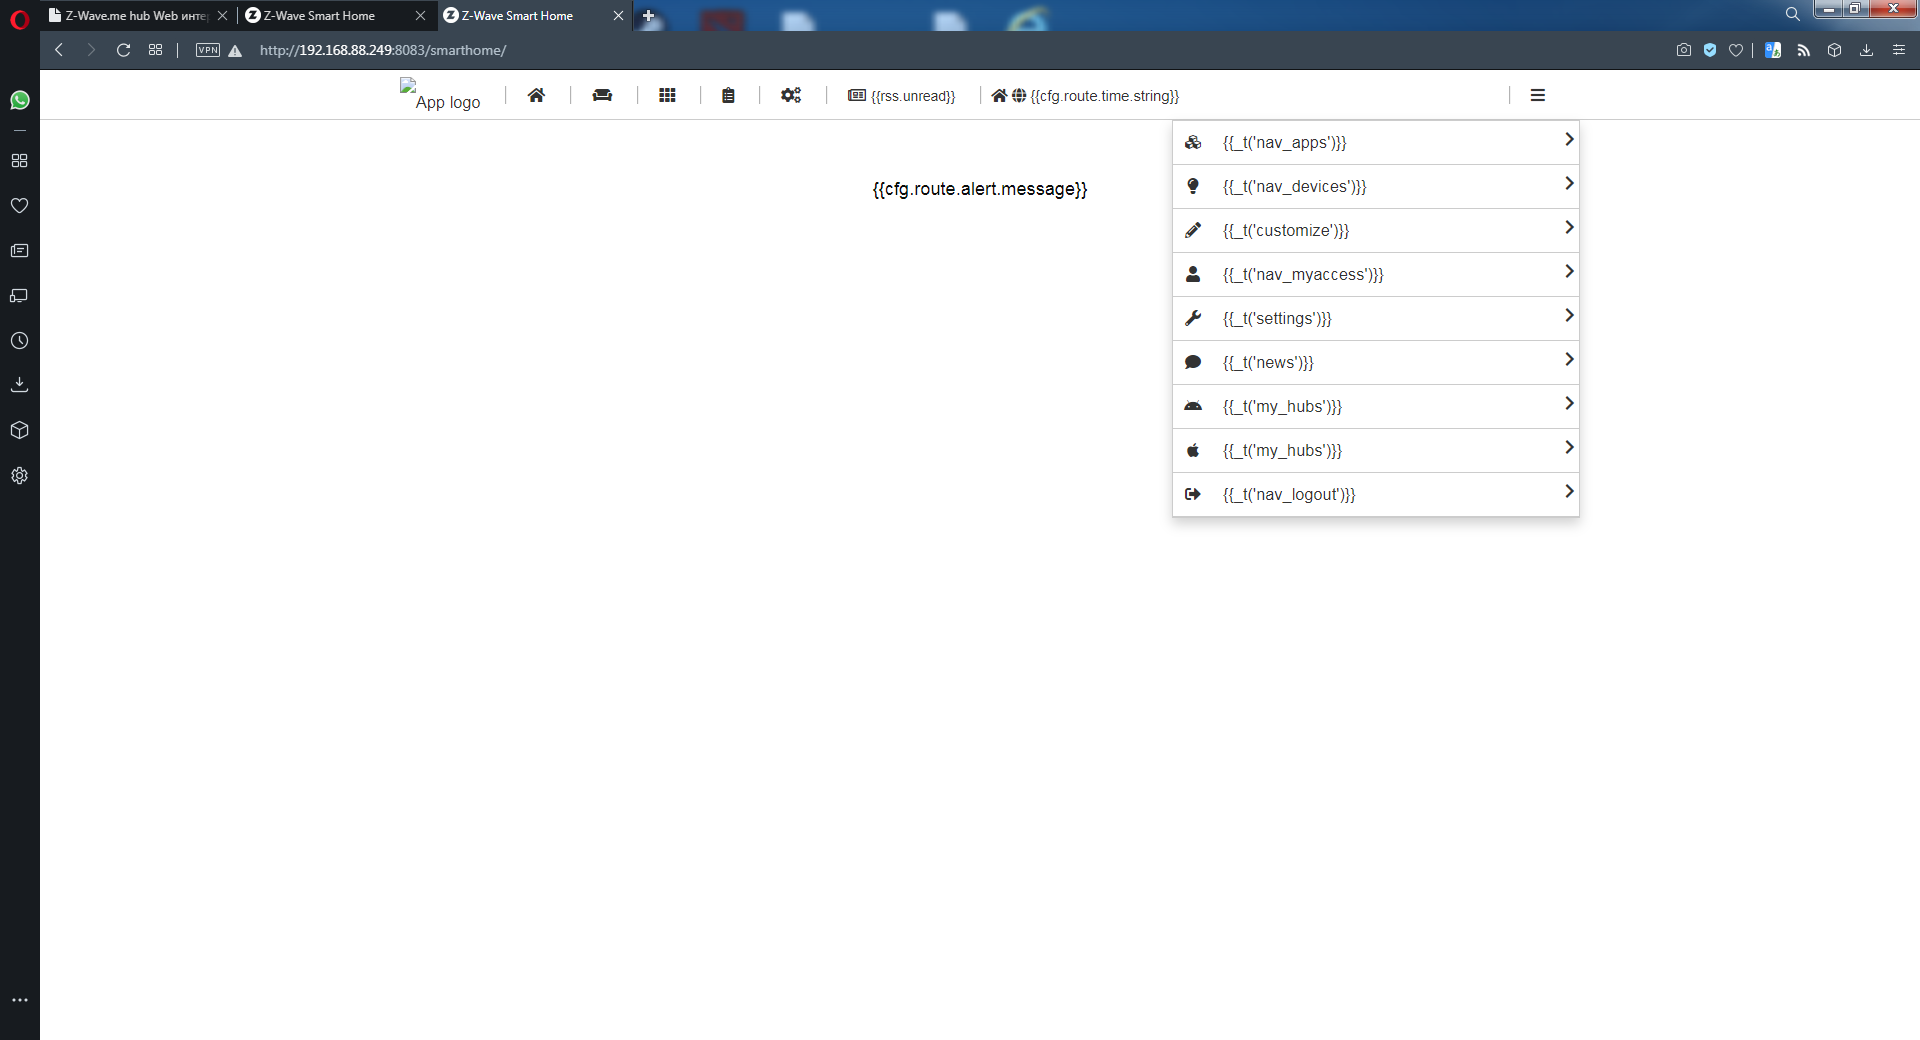Open events via the clipboard icon
This screenshot has width=1920, height=1040.
pos(728,95)
